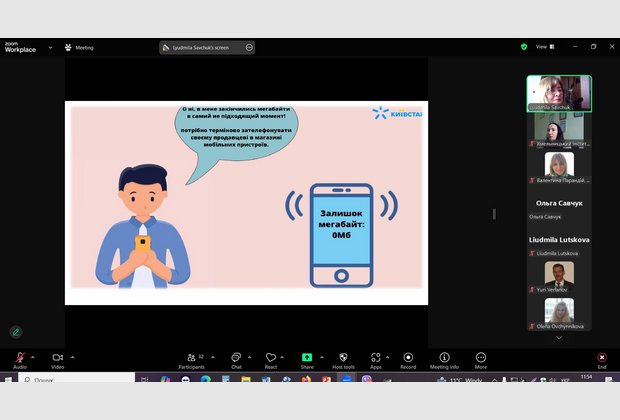620x420 pixels.
Task: Unmute the microphone with Audio button
Action: coord(19,358)
